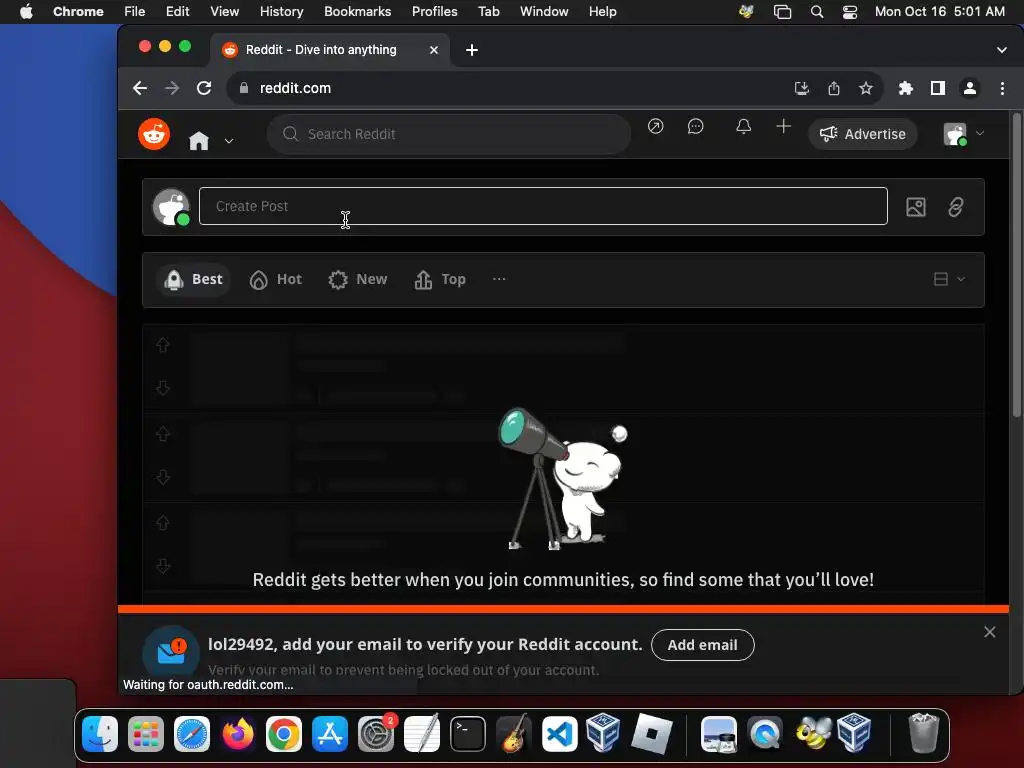Click the Create Post input field
The image size is (1024, 768).
[543, 206]
